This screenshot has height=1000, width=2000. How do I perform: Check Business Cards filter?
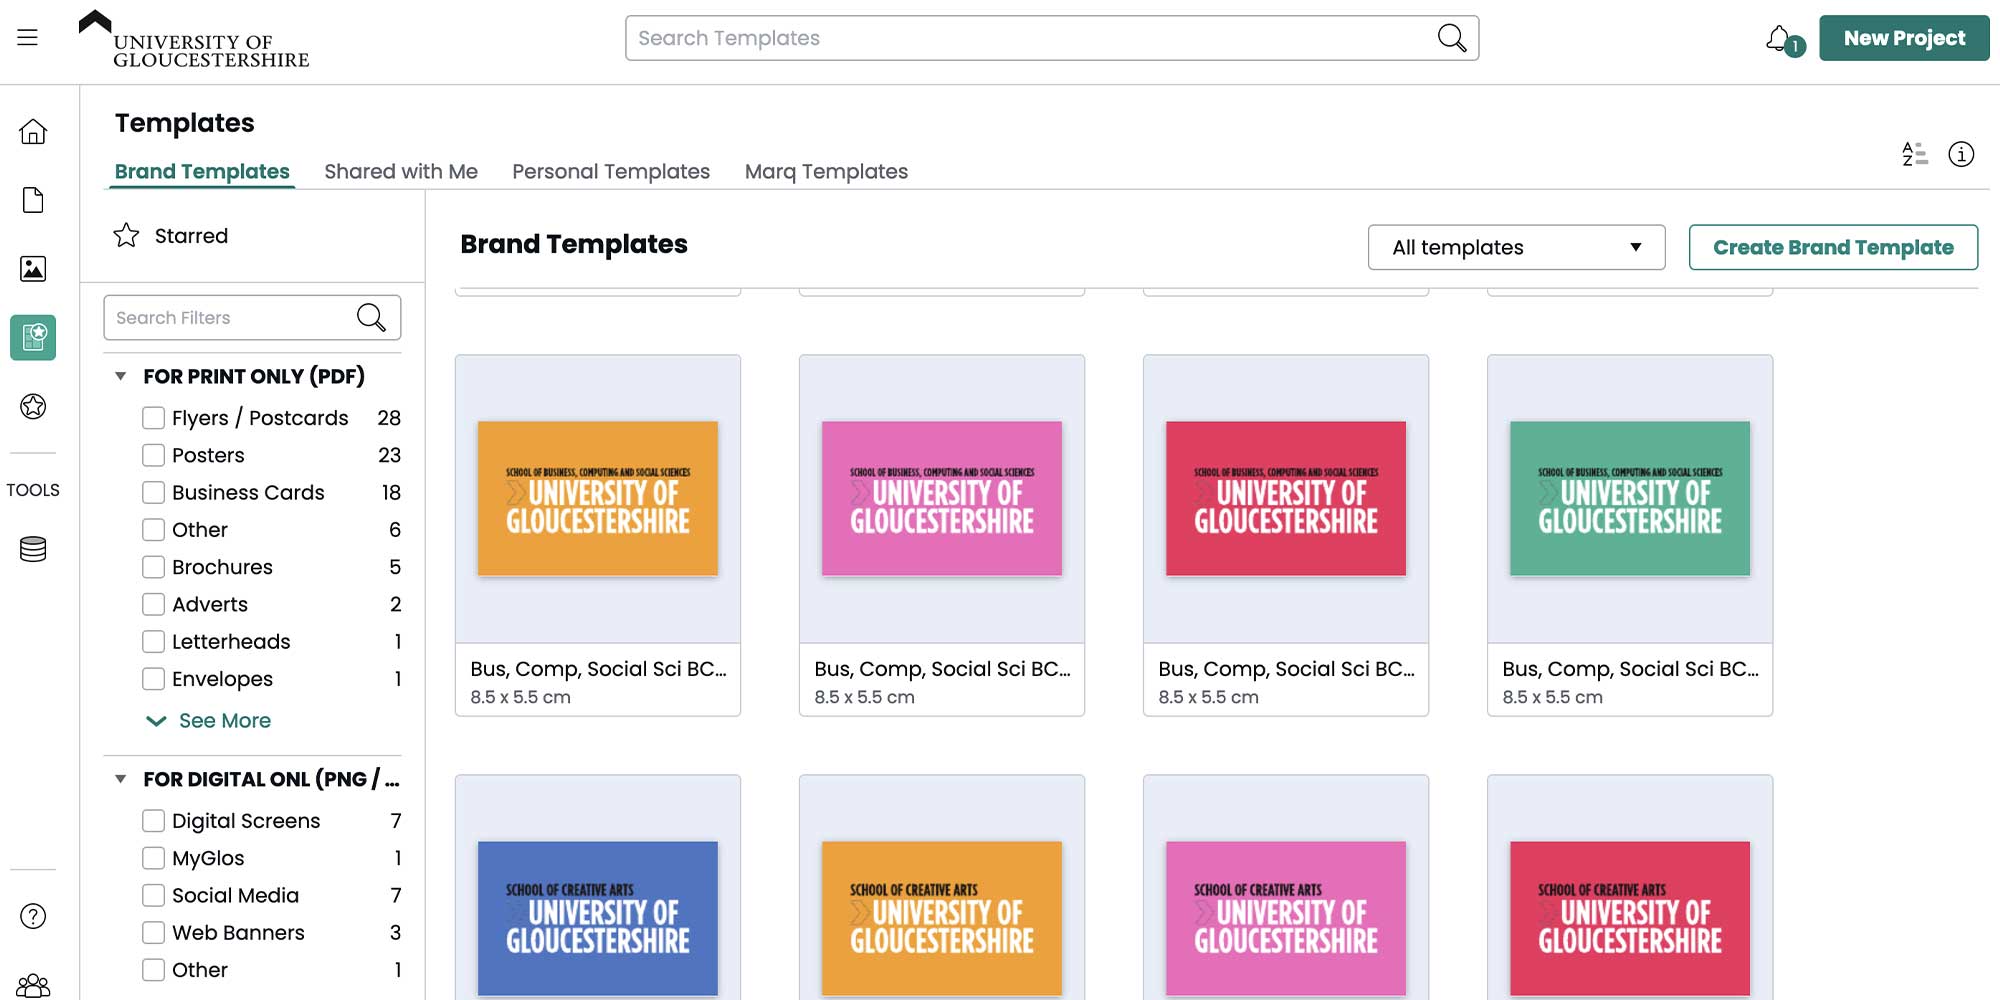(x=153, y=492)
